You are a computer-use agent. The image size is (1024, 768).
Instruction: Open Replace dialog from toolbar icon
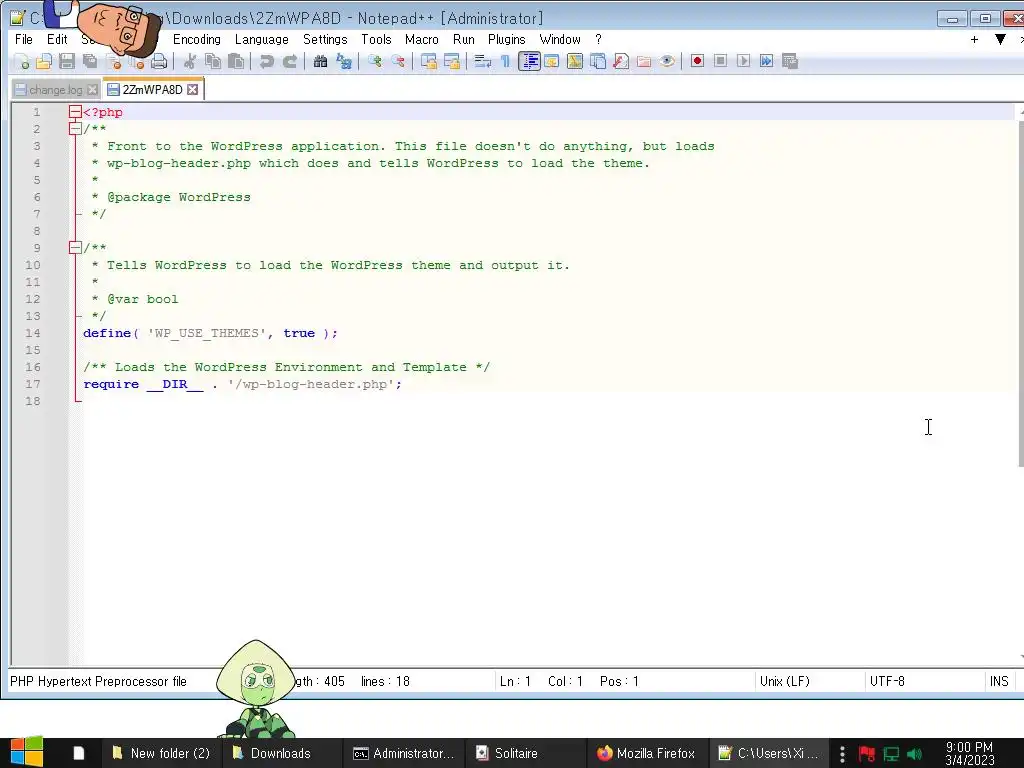tap(344, 61)
